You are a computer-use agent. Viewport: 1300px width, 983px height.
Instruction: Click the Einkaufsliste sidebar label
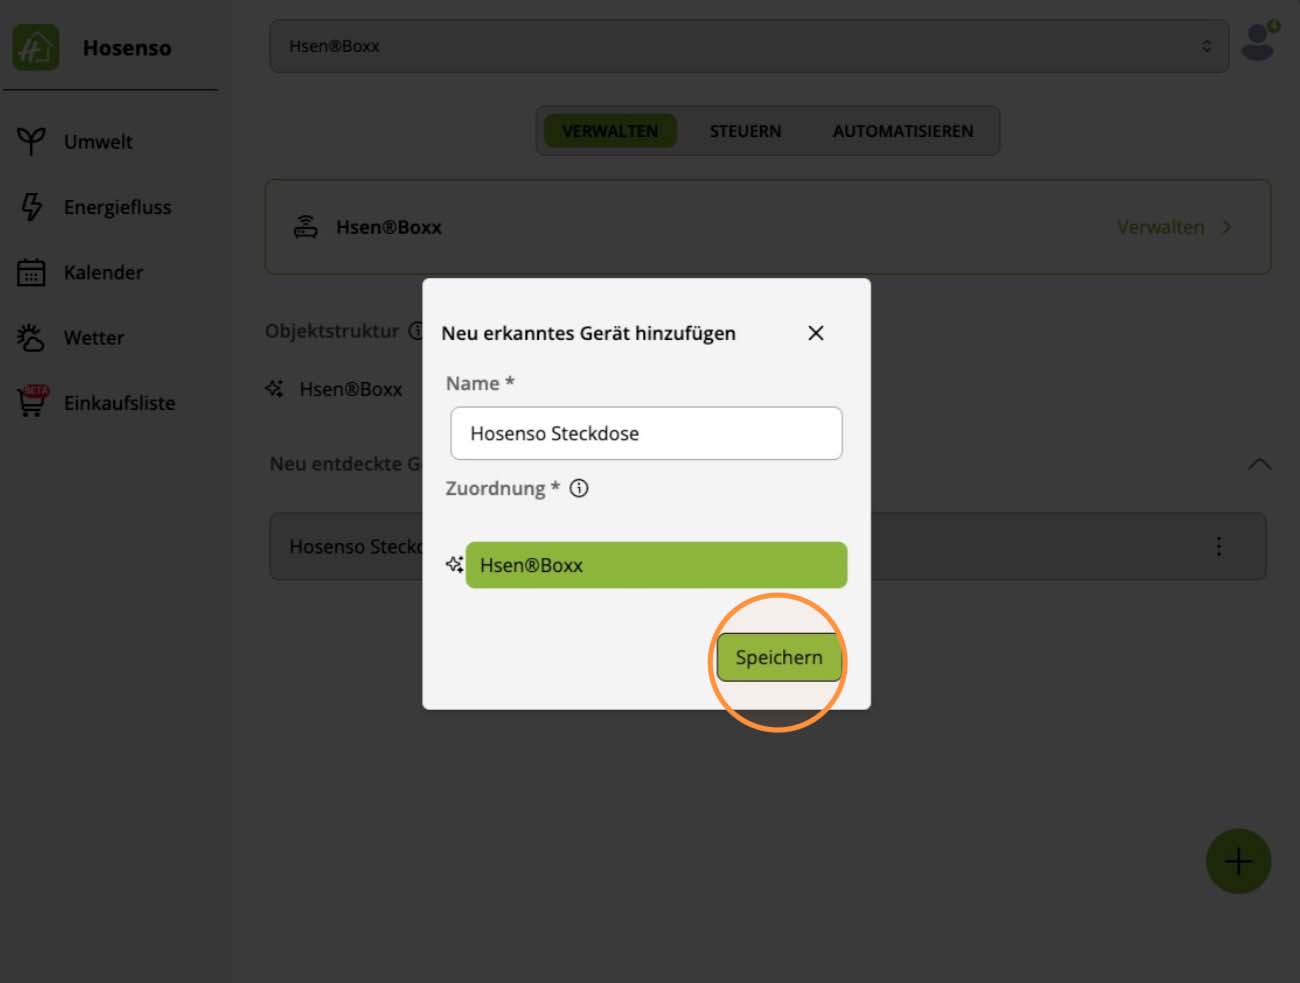(x=120, y=403)
